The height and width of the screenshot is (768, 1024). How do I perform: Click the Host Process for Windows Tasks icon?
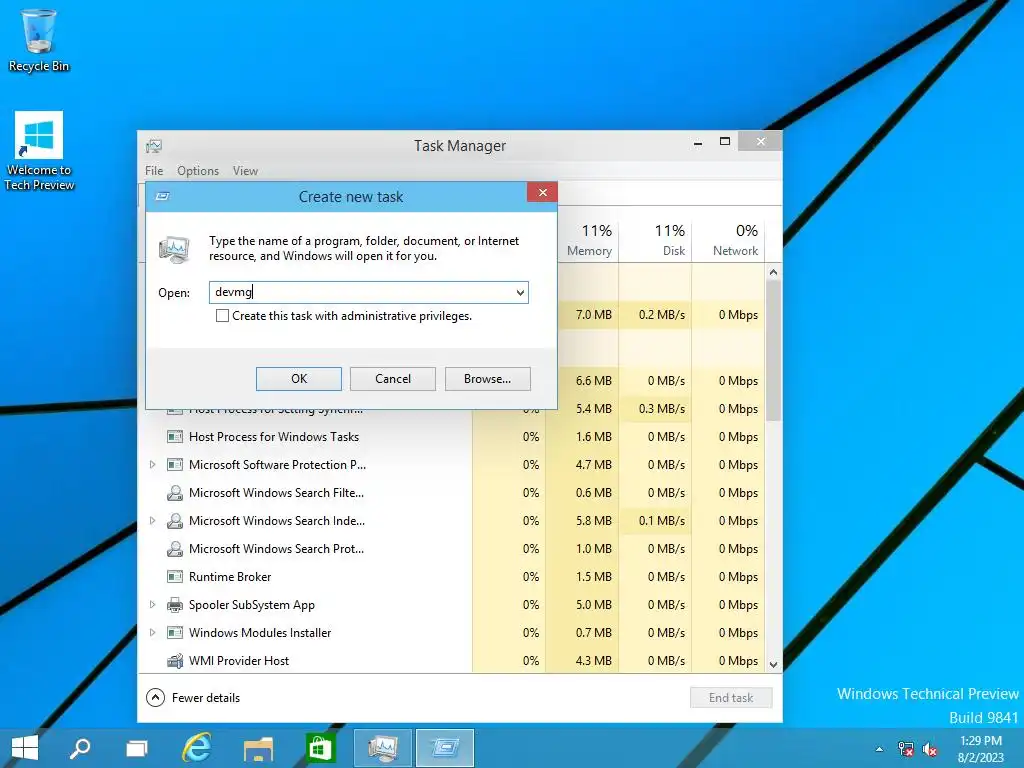(x=174, y=437)
